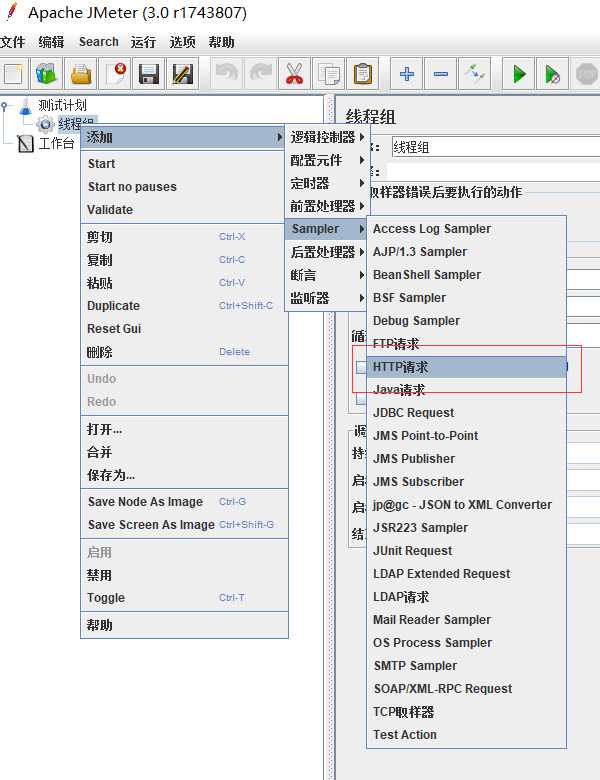This screenshot has width=600, height=780.
Task: Click the Toggle arrows toolbar icon
Action: click(475, 75)
